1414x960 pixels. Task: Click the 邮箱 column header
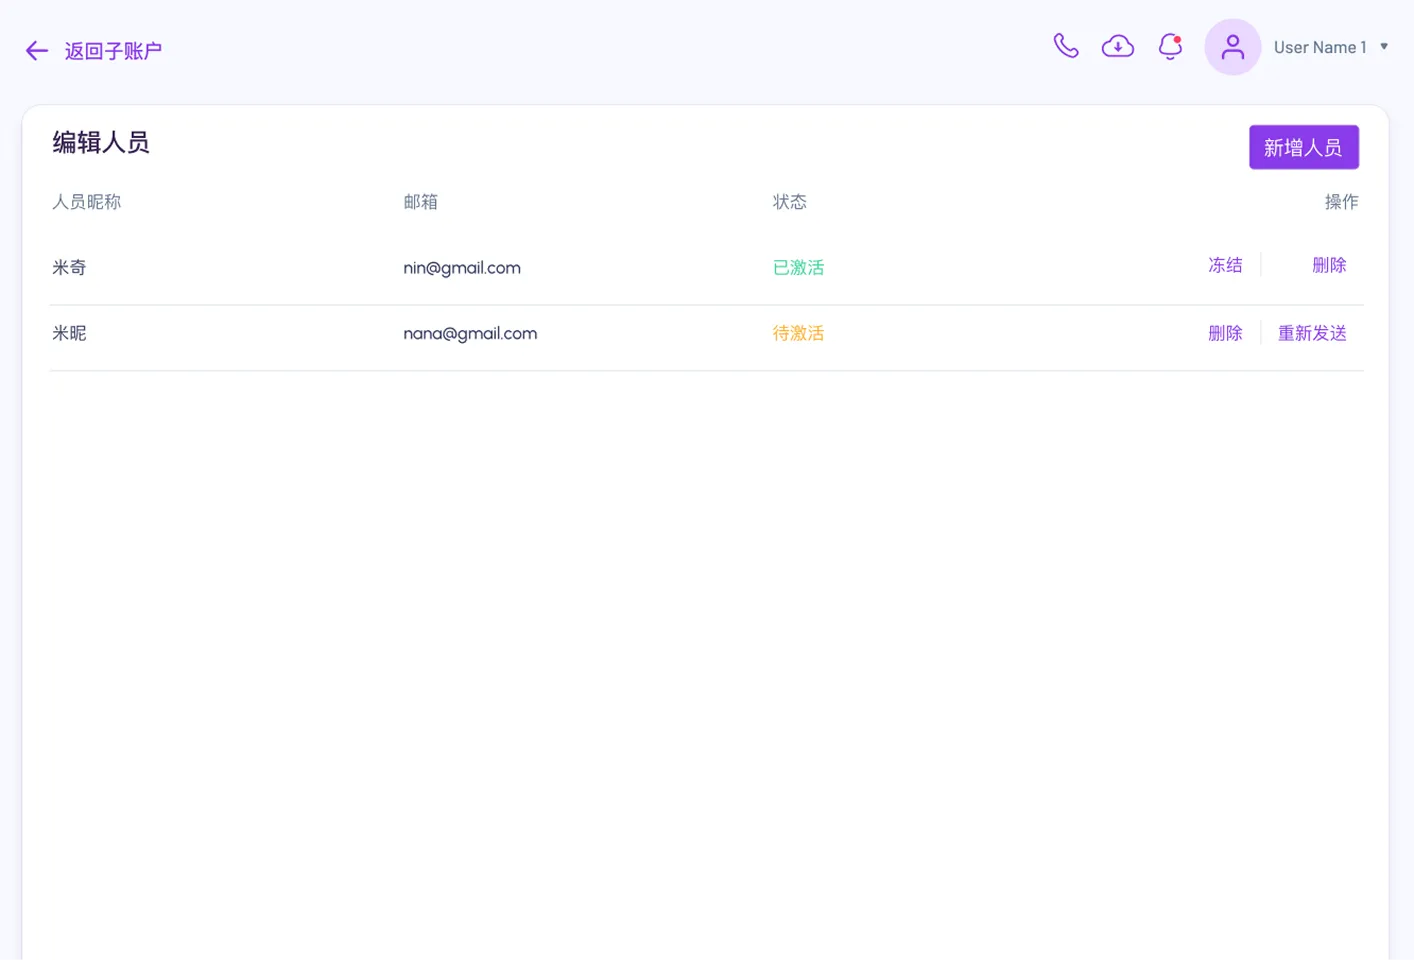click(420, 202)
